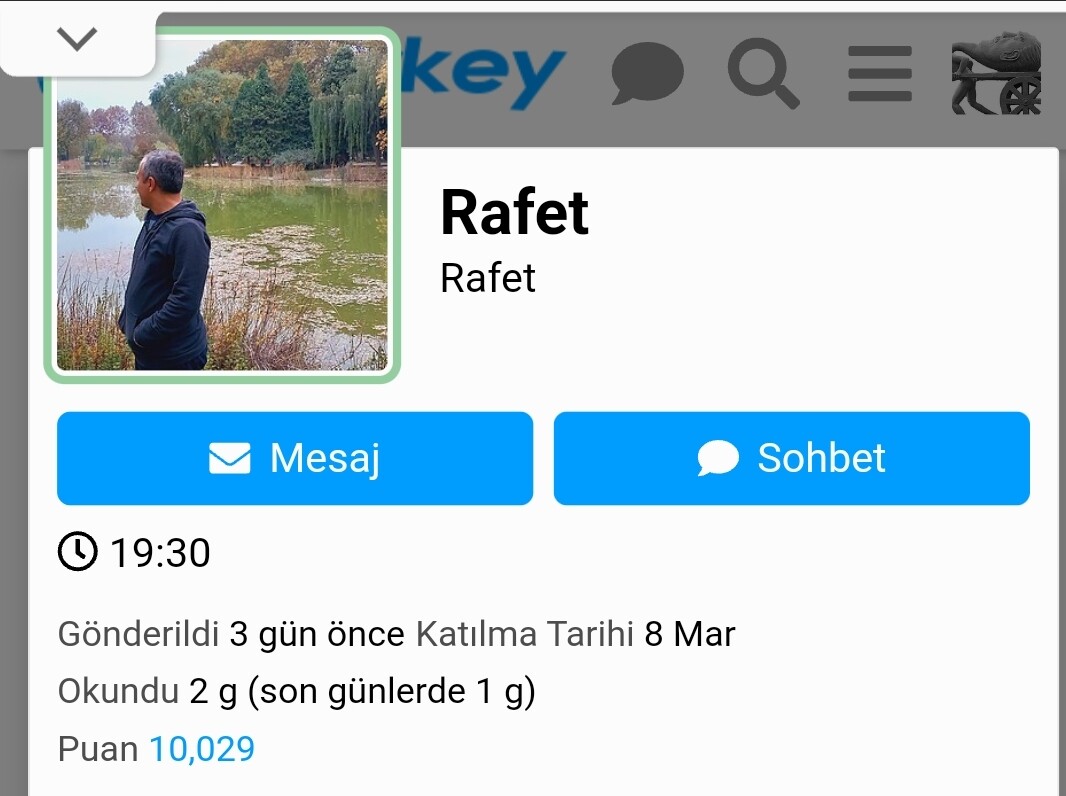
Task: Open the hamburger menu
Action: coord(880,73)
